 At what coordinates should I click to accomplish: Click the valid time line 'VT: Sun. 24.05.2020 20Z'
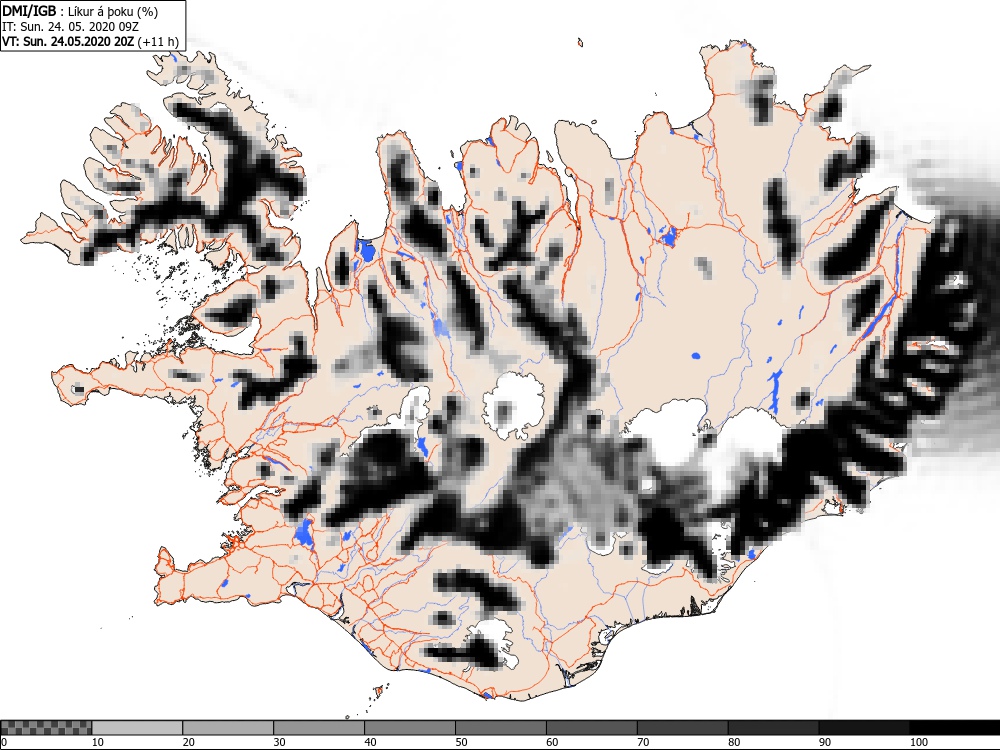(x=68, y=42)
